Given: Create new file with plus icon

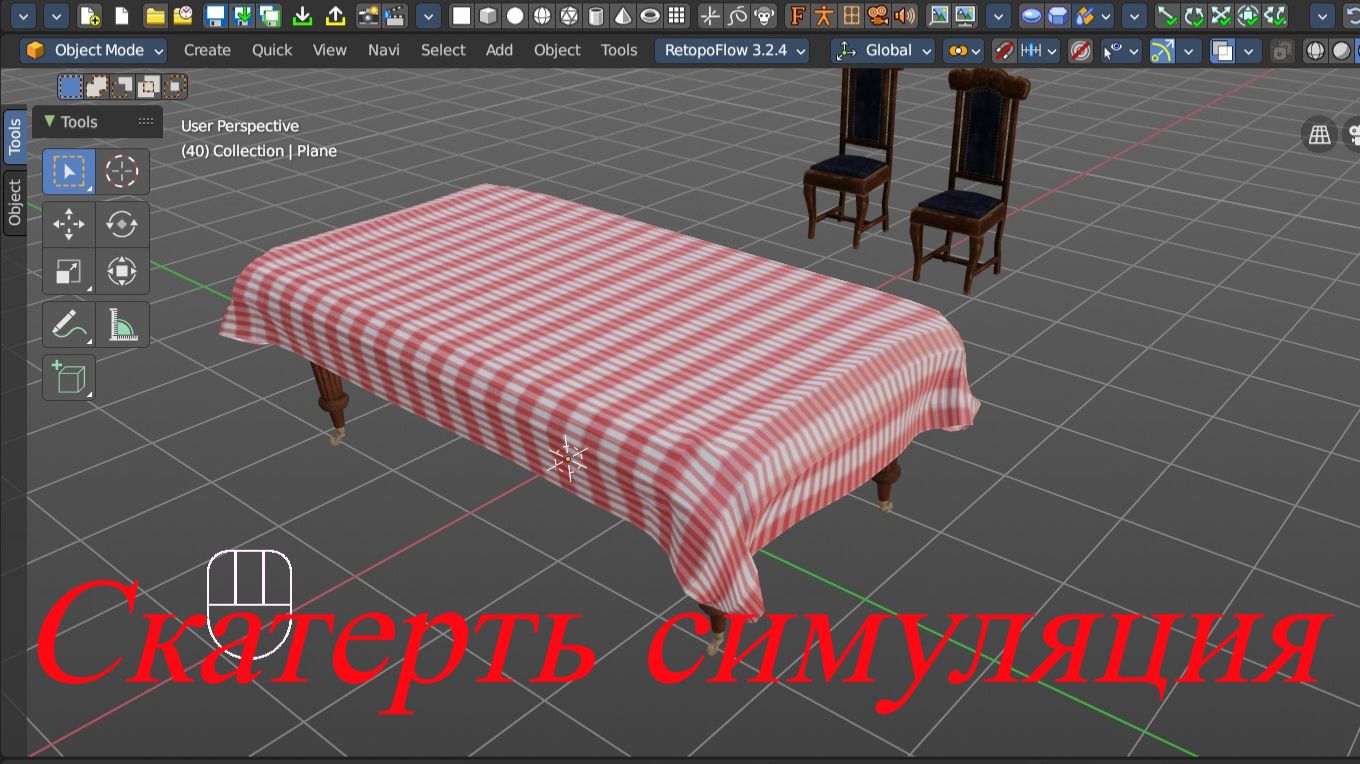Looking at the screenshot, I should [x=89, y=16].
